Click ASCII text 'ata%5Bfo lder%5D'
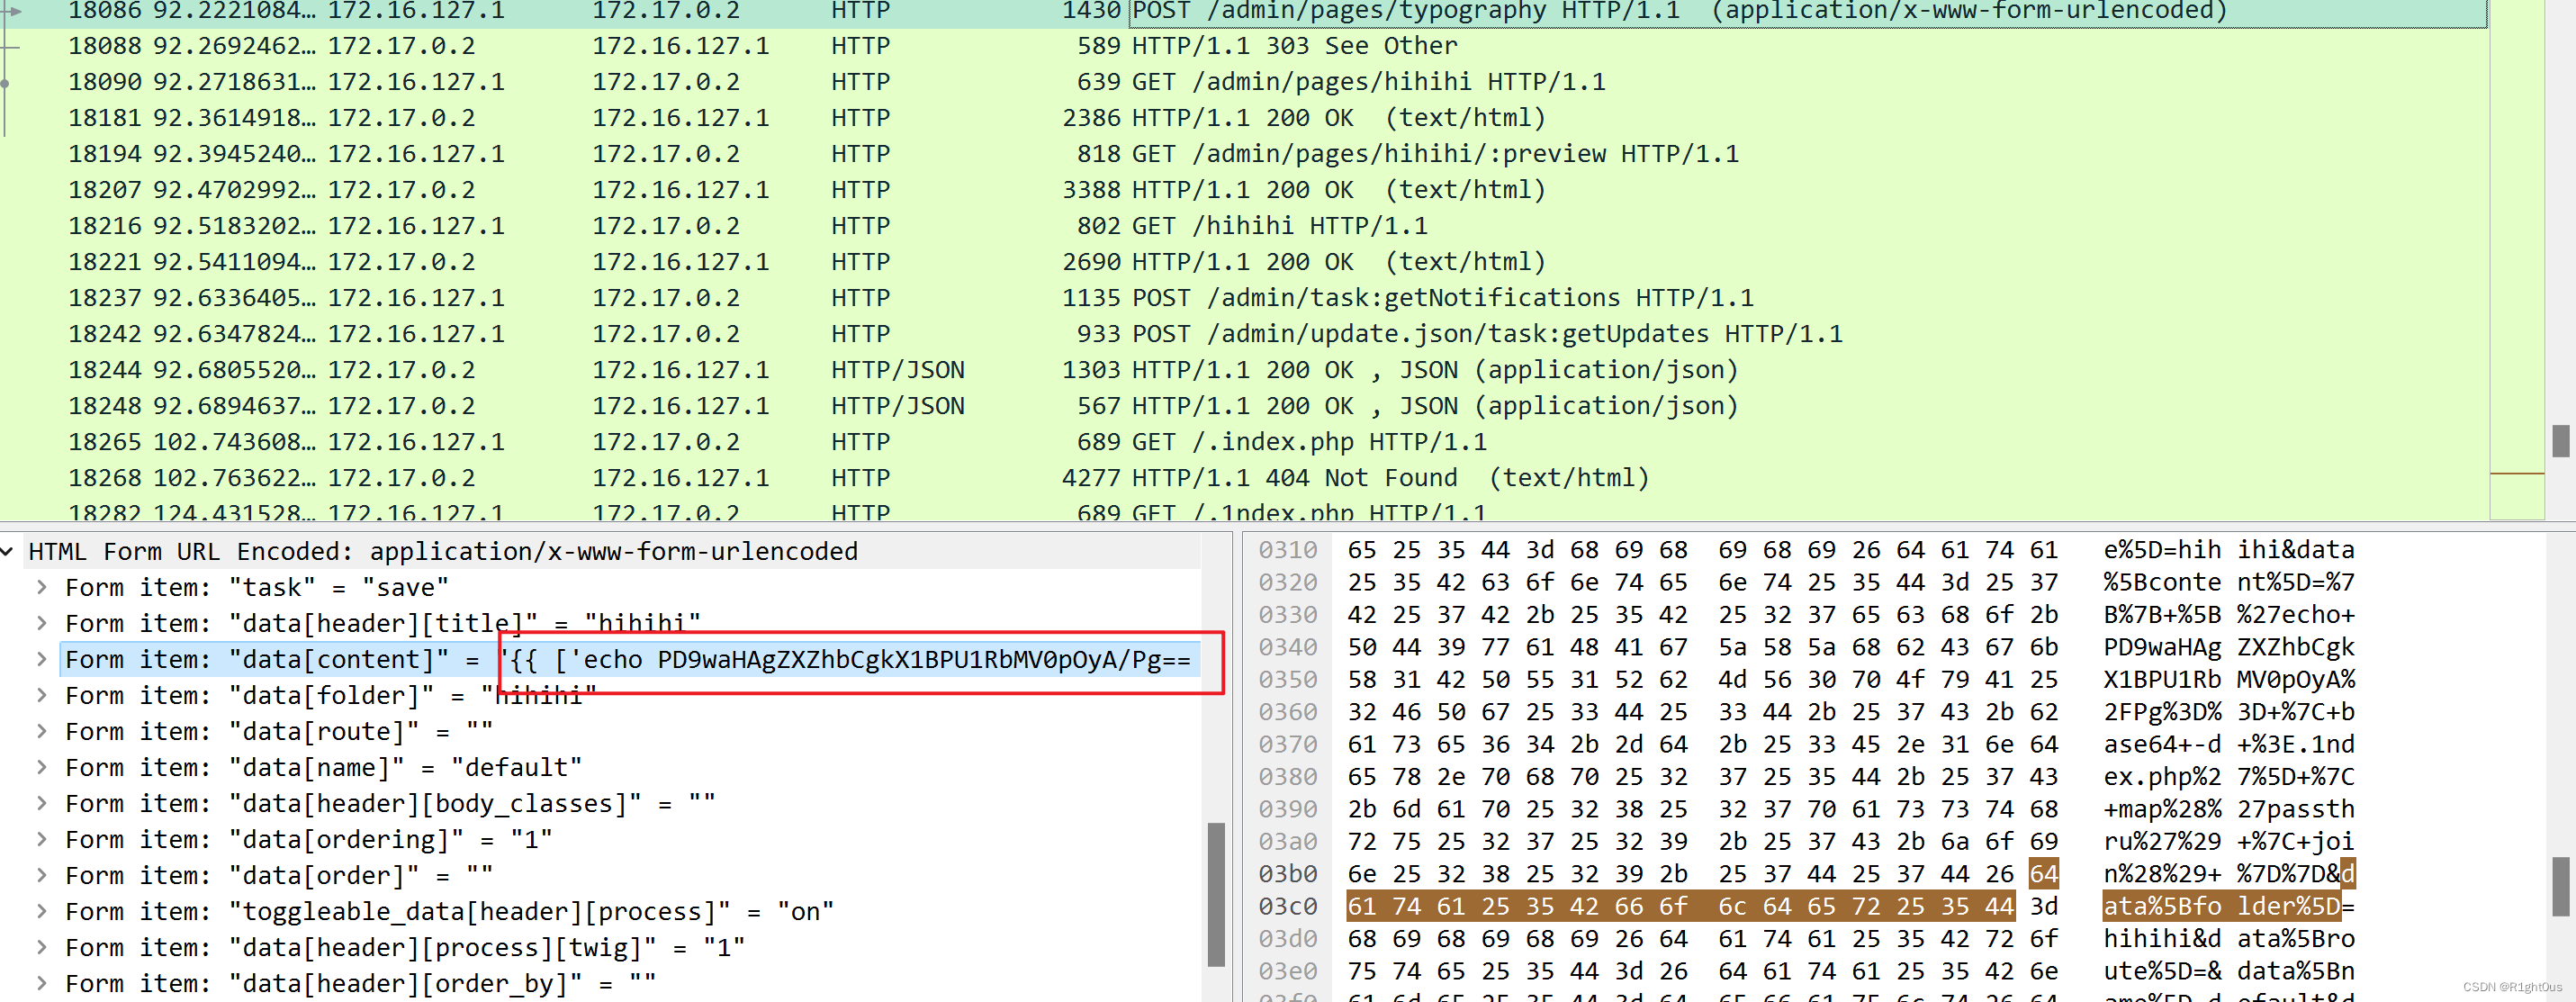2576x1002 pixels. pos(2222,907)
